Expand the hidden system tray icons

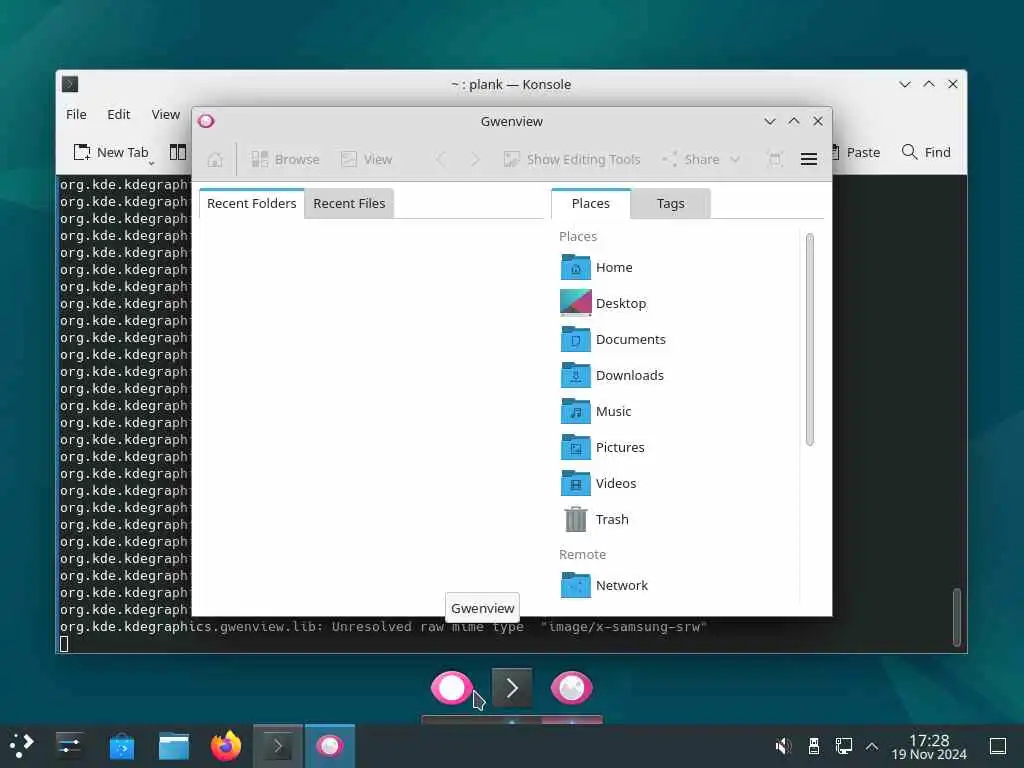(x=872, y=746)
